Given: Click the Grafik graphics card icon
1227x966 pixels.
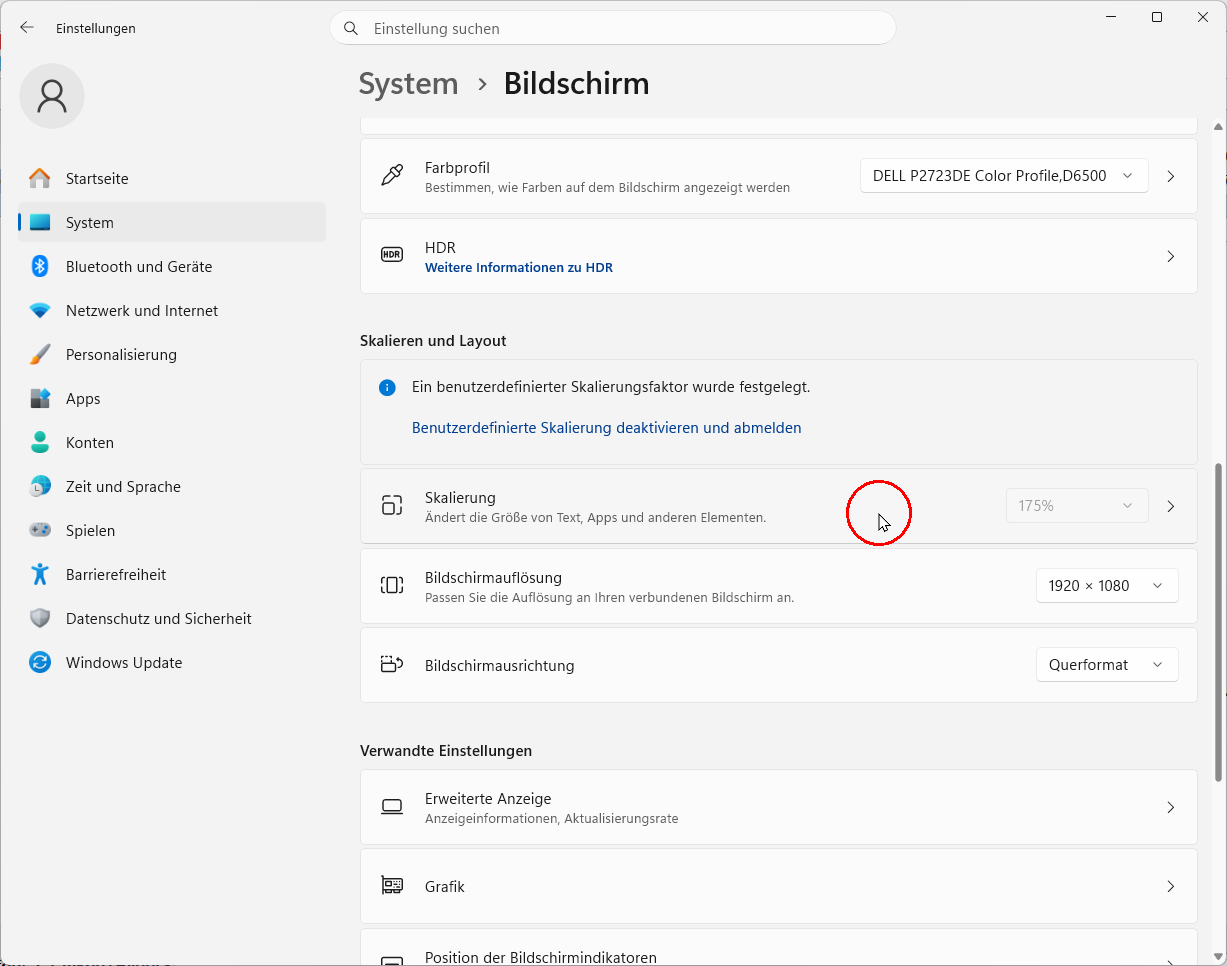Looking at the screenshot, I should pos(392,886).
